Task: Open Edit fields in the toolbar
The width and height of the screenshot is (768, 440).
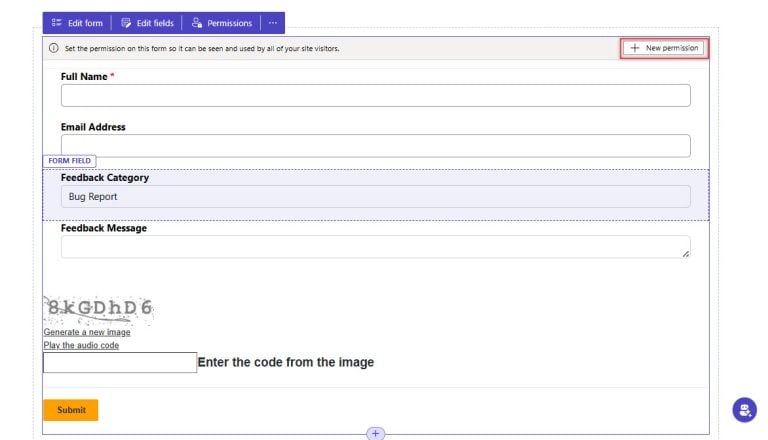Action: pyautogui.click(x=147, y=23)
